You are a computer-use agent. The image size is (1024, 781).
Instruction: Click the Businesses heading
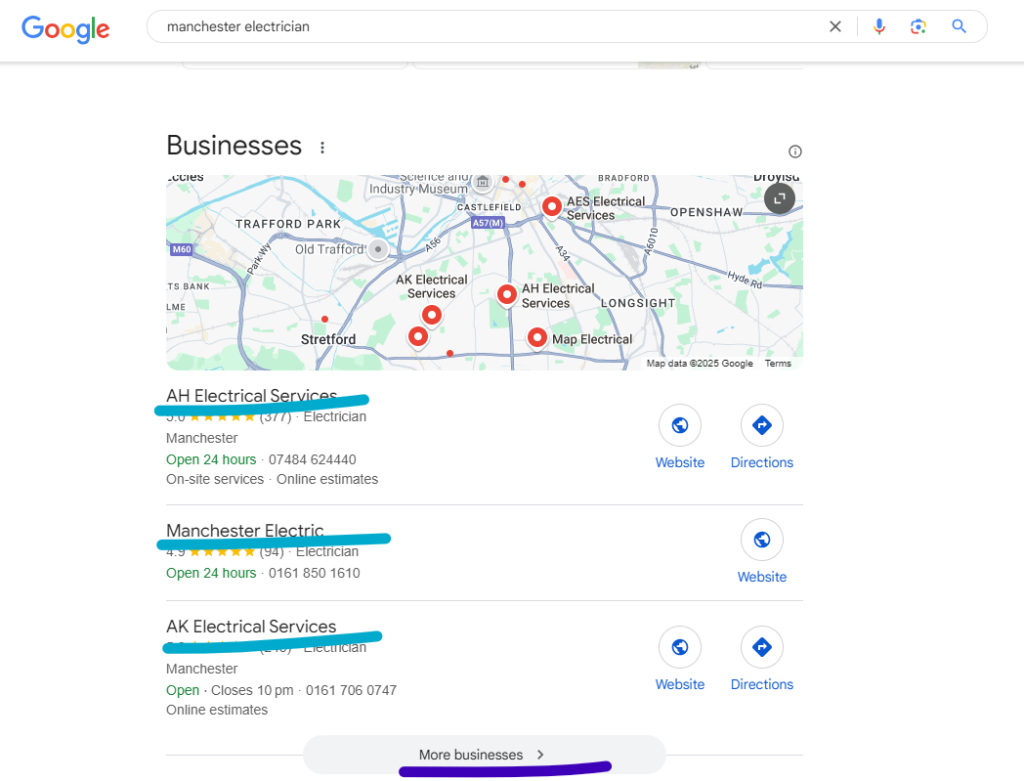[234, 146]
